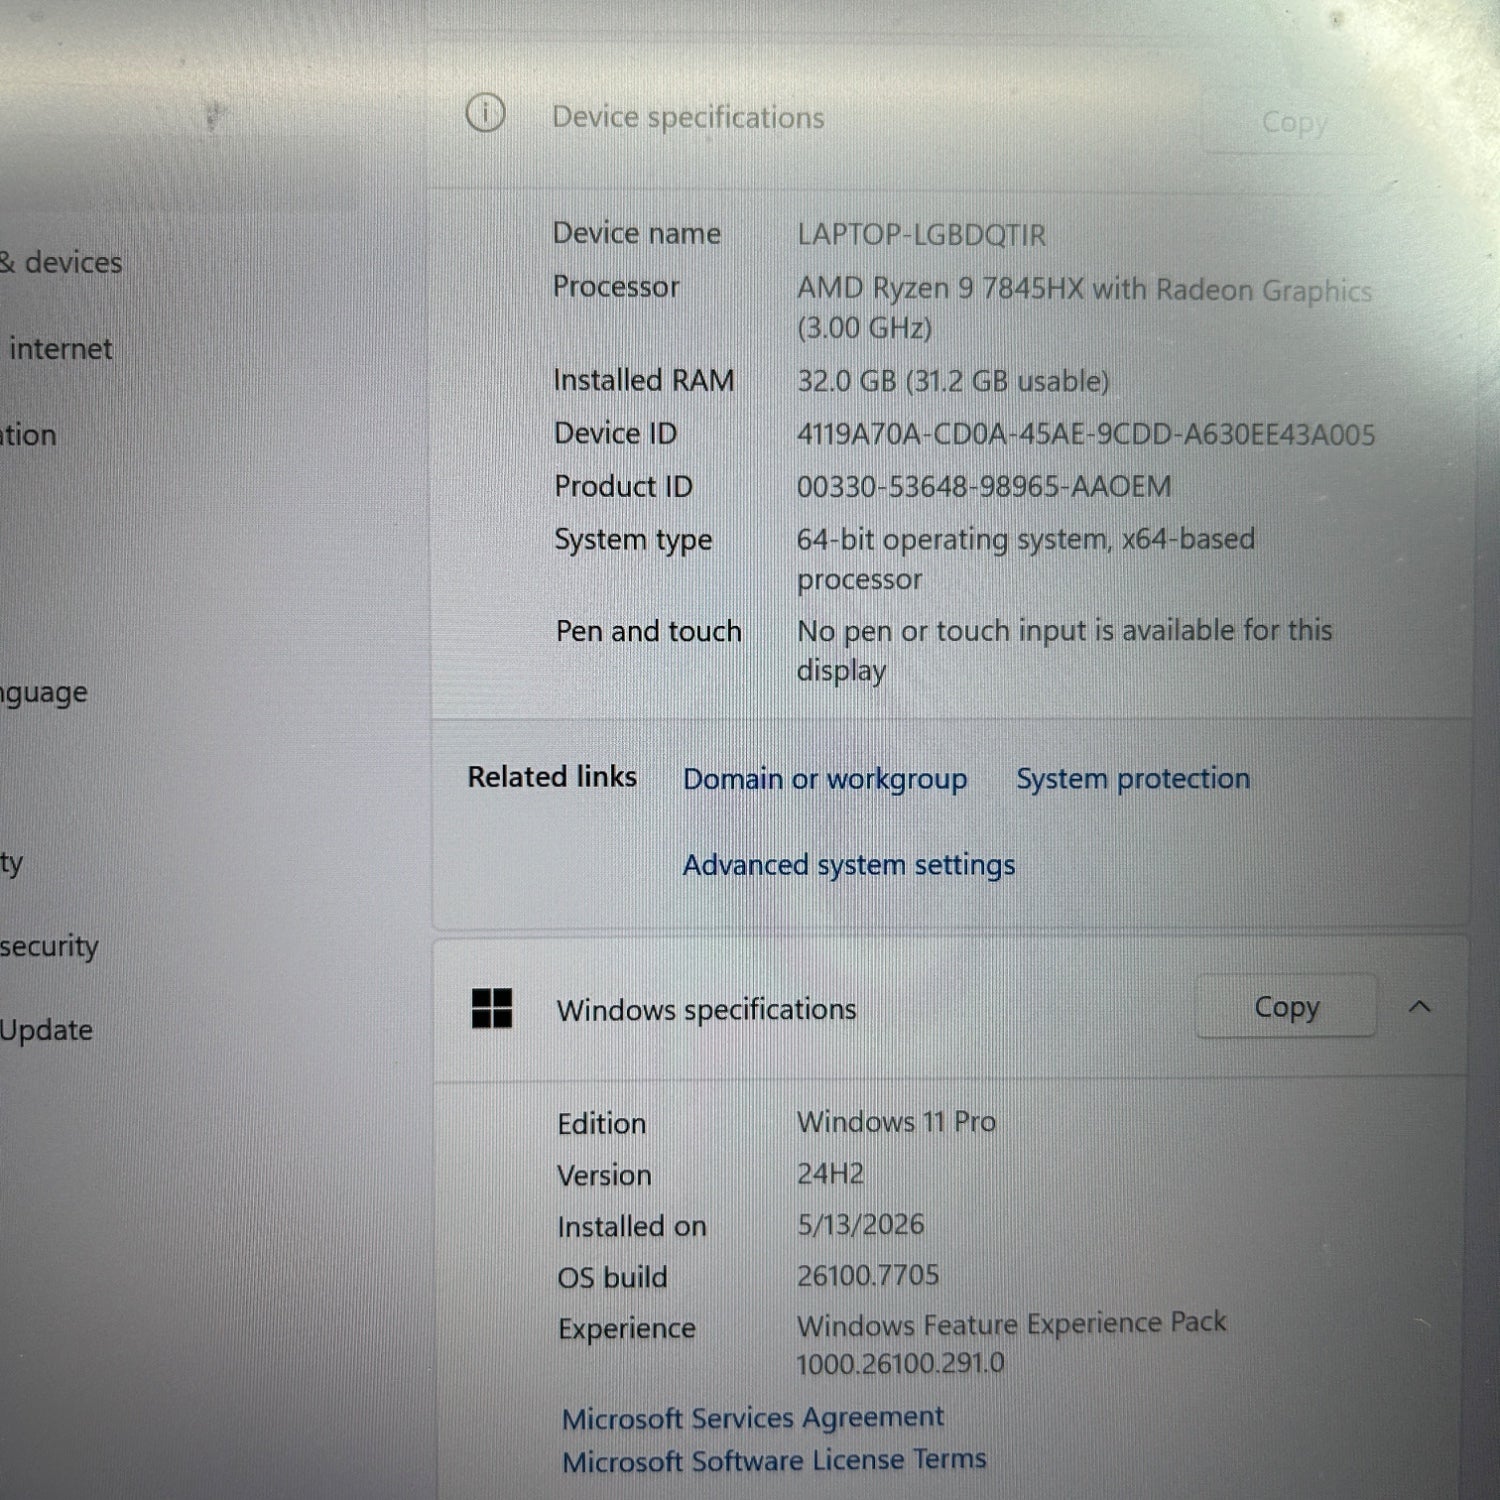Click the 64-bit operating system text
Screen dimensions: 1500x1500
(1026, 559)
